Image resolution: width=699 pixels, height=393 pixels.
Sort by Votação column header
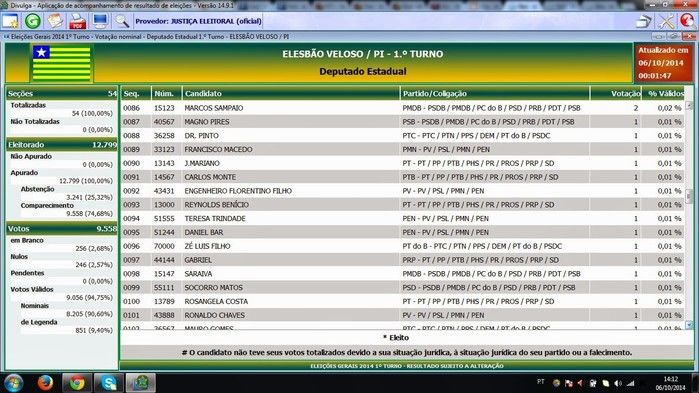coord(616,93)
